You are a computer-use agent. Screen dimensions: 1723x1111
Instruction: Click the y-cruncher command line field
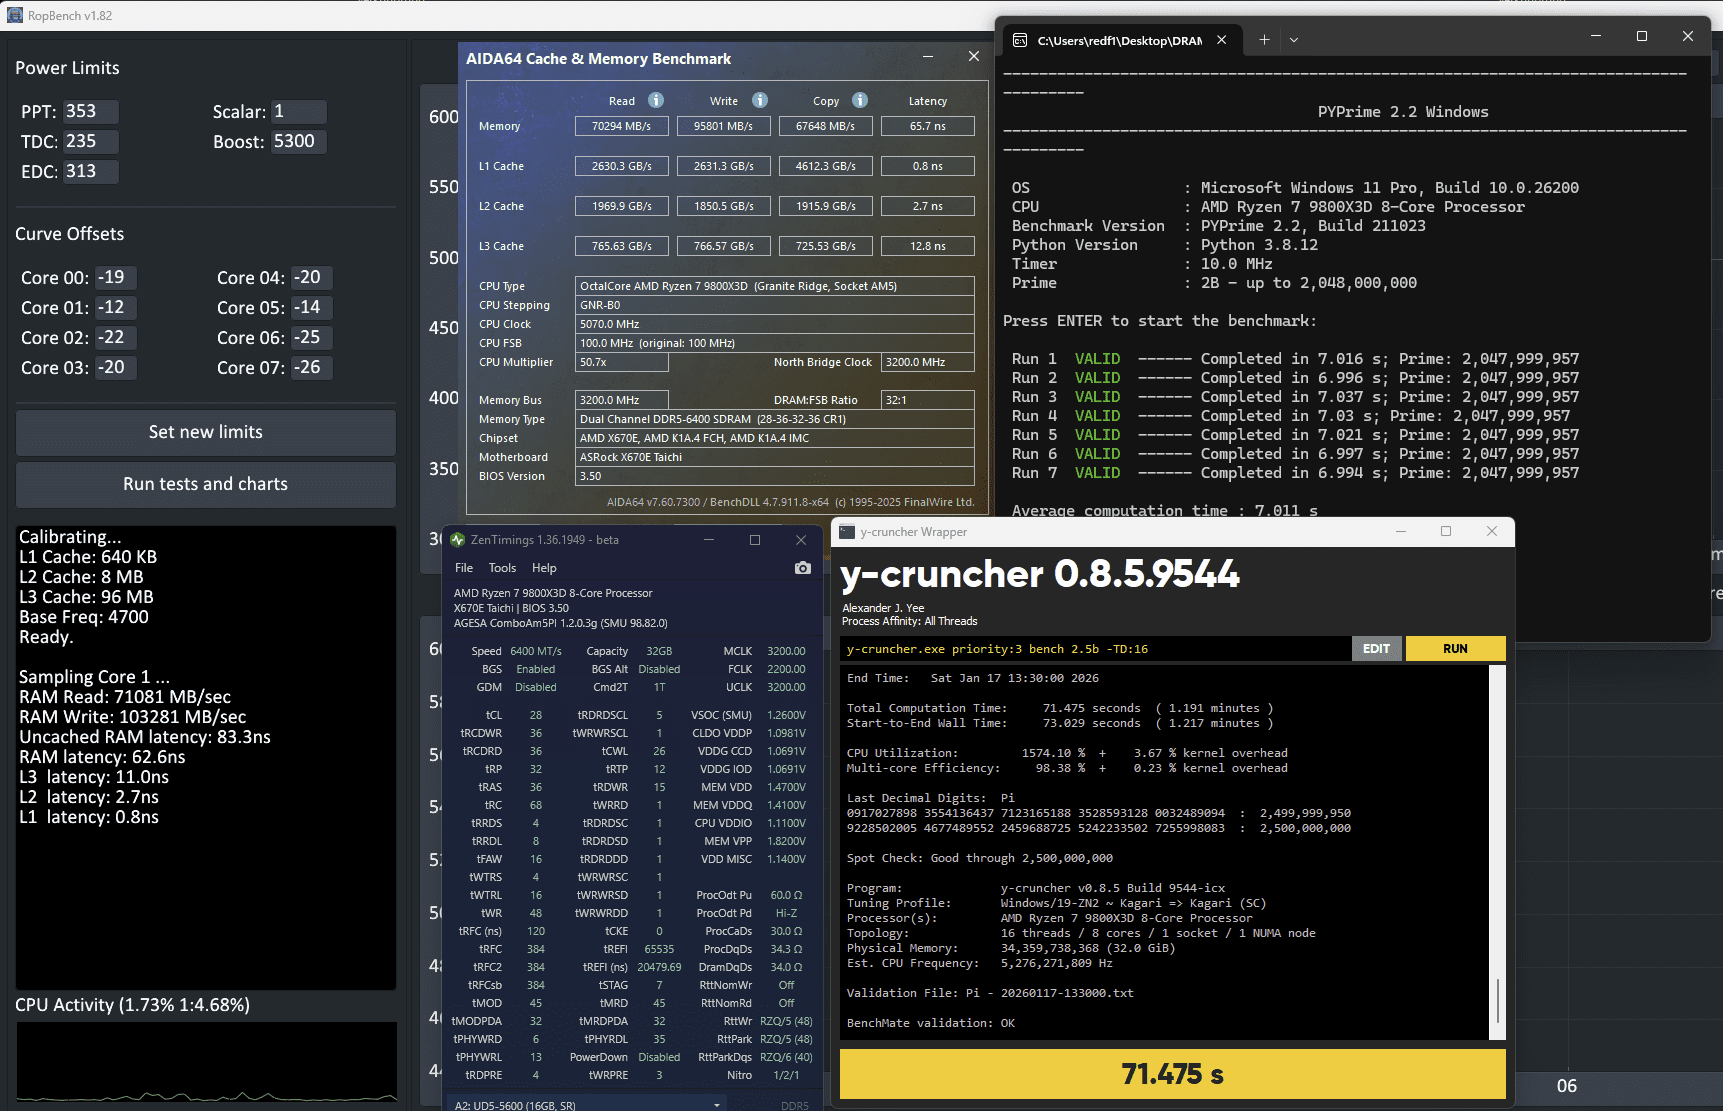1096,649
